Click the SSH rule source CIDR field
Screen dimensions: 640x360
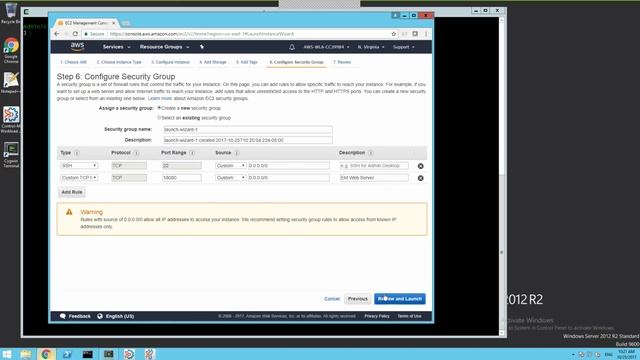point(288,165)
